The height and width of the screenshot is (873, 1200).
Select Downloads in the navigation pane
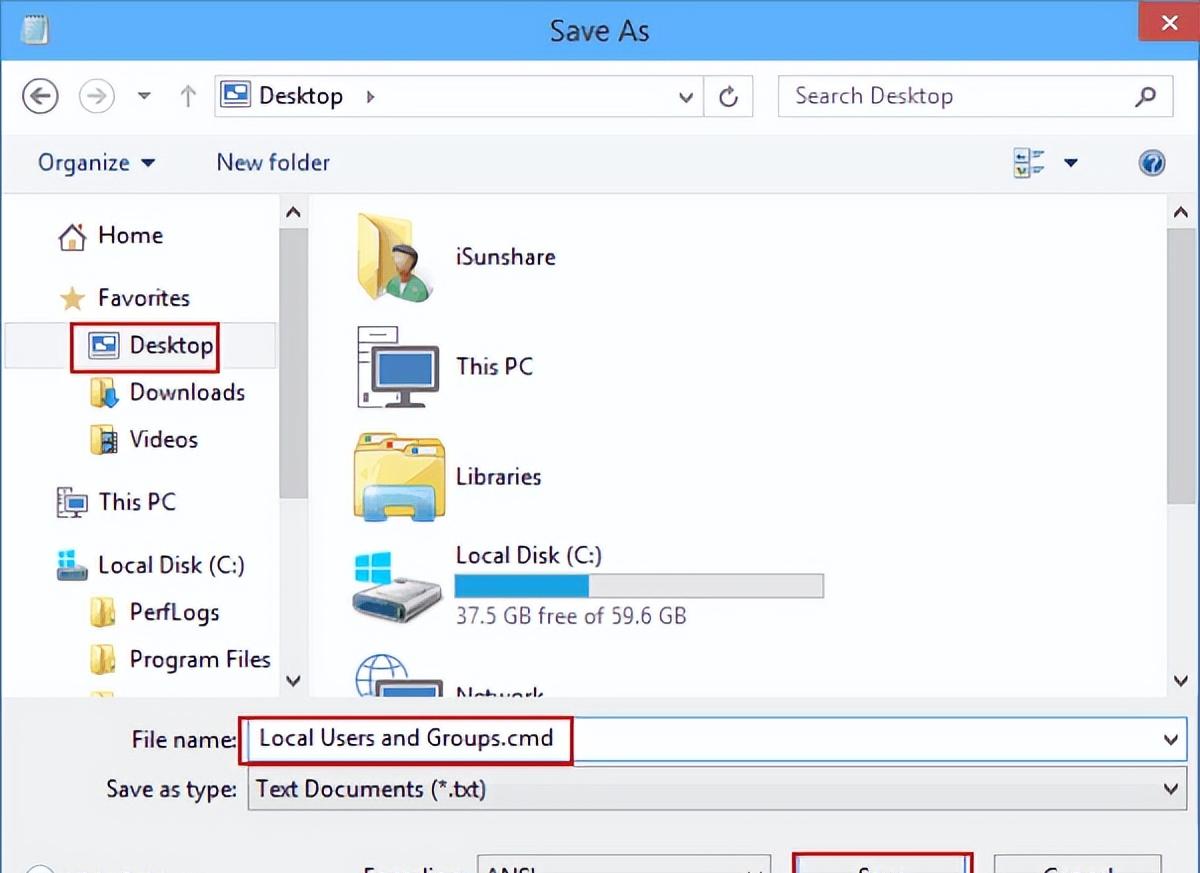click(x=187, y=393)
